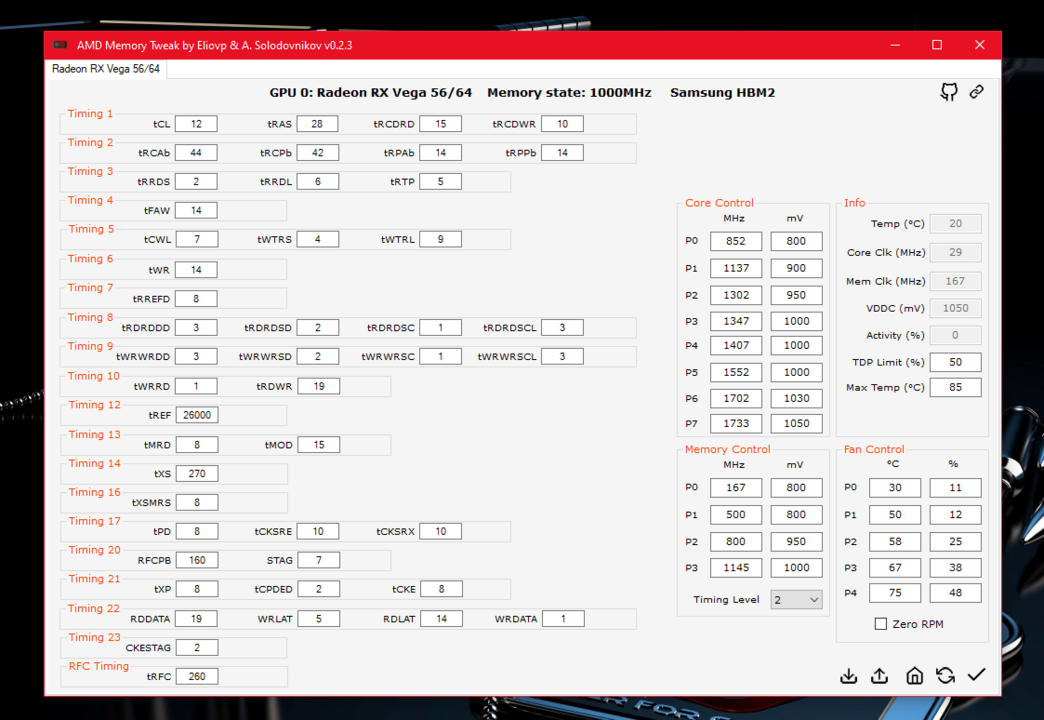
Task: Select the Radeon RX Vega 56/64 tab
Action: point(106,69)
